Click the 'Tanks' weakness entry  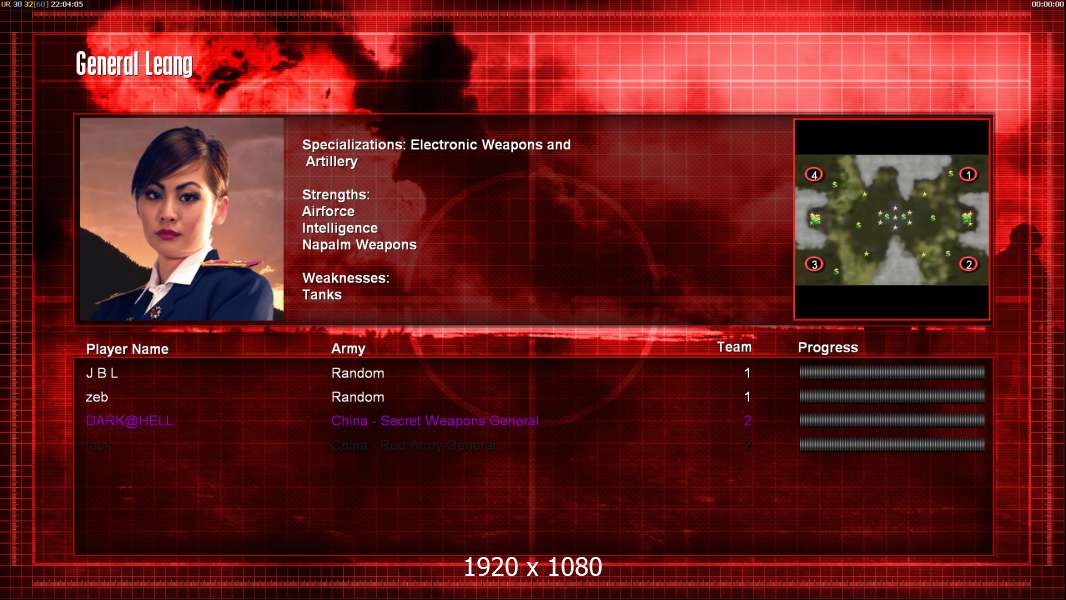322,295
